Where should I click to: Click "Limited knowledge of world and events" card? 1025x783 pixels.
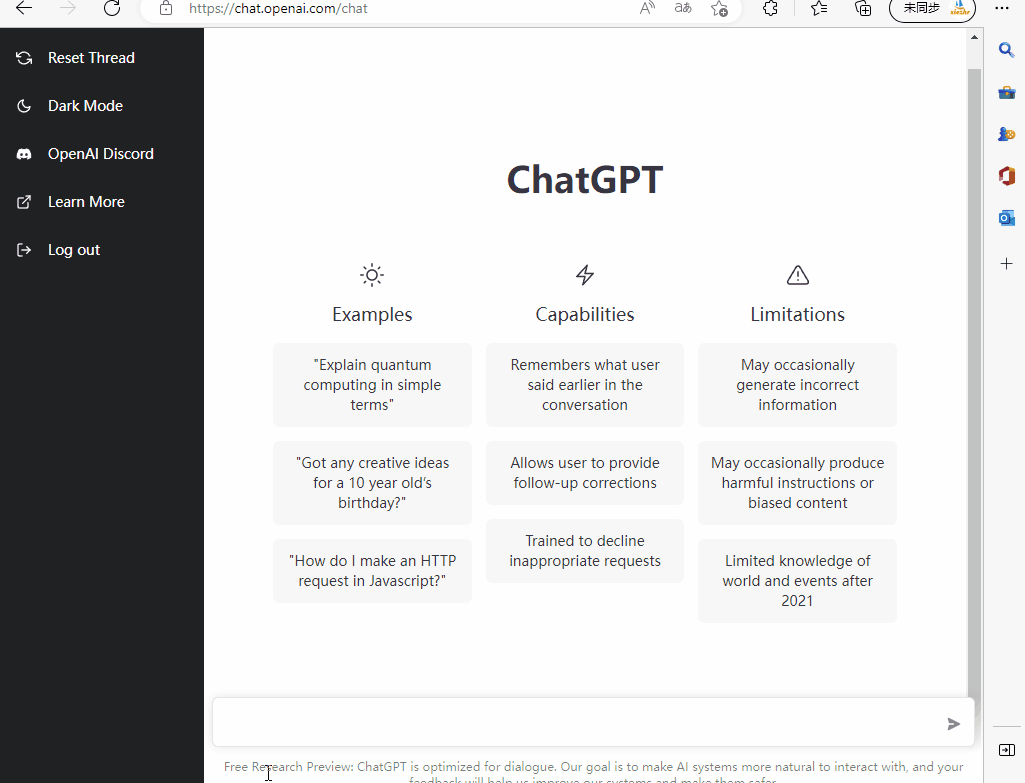798,581
